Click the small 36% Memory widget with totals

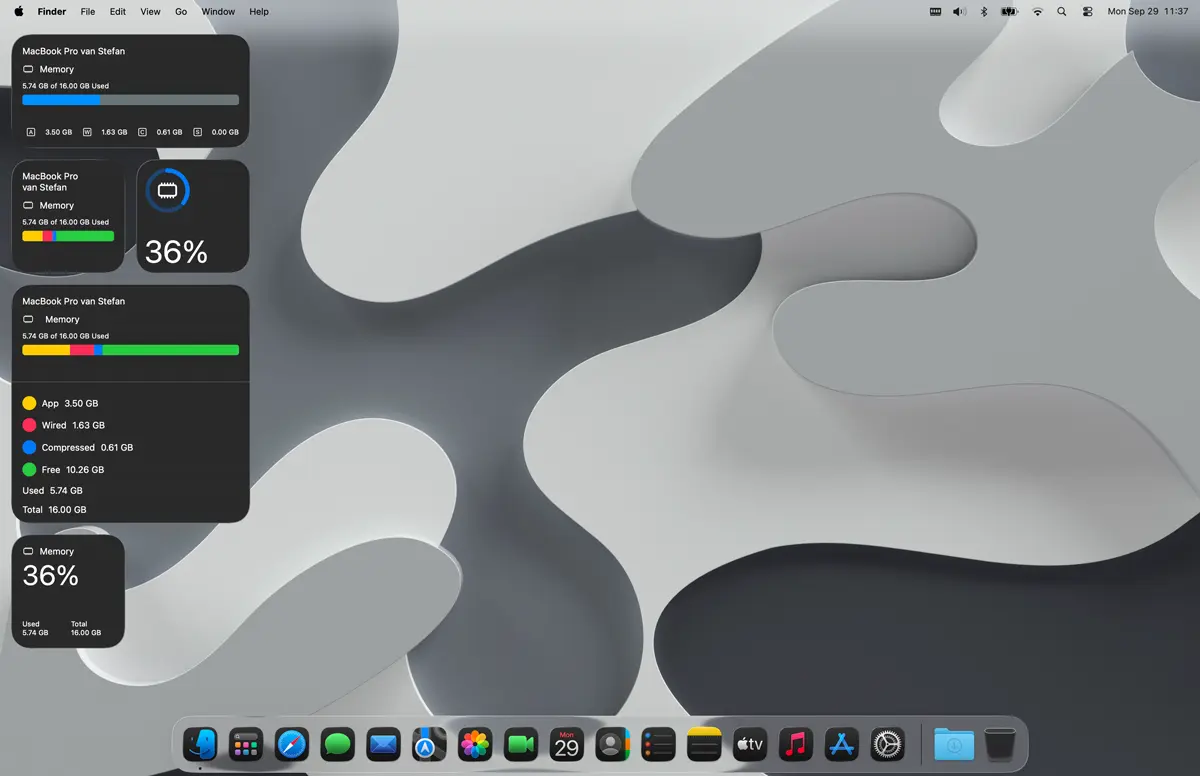tap(68, 590)
